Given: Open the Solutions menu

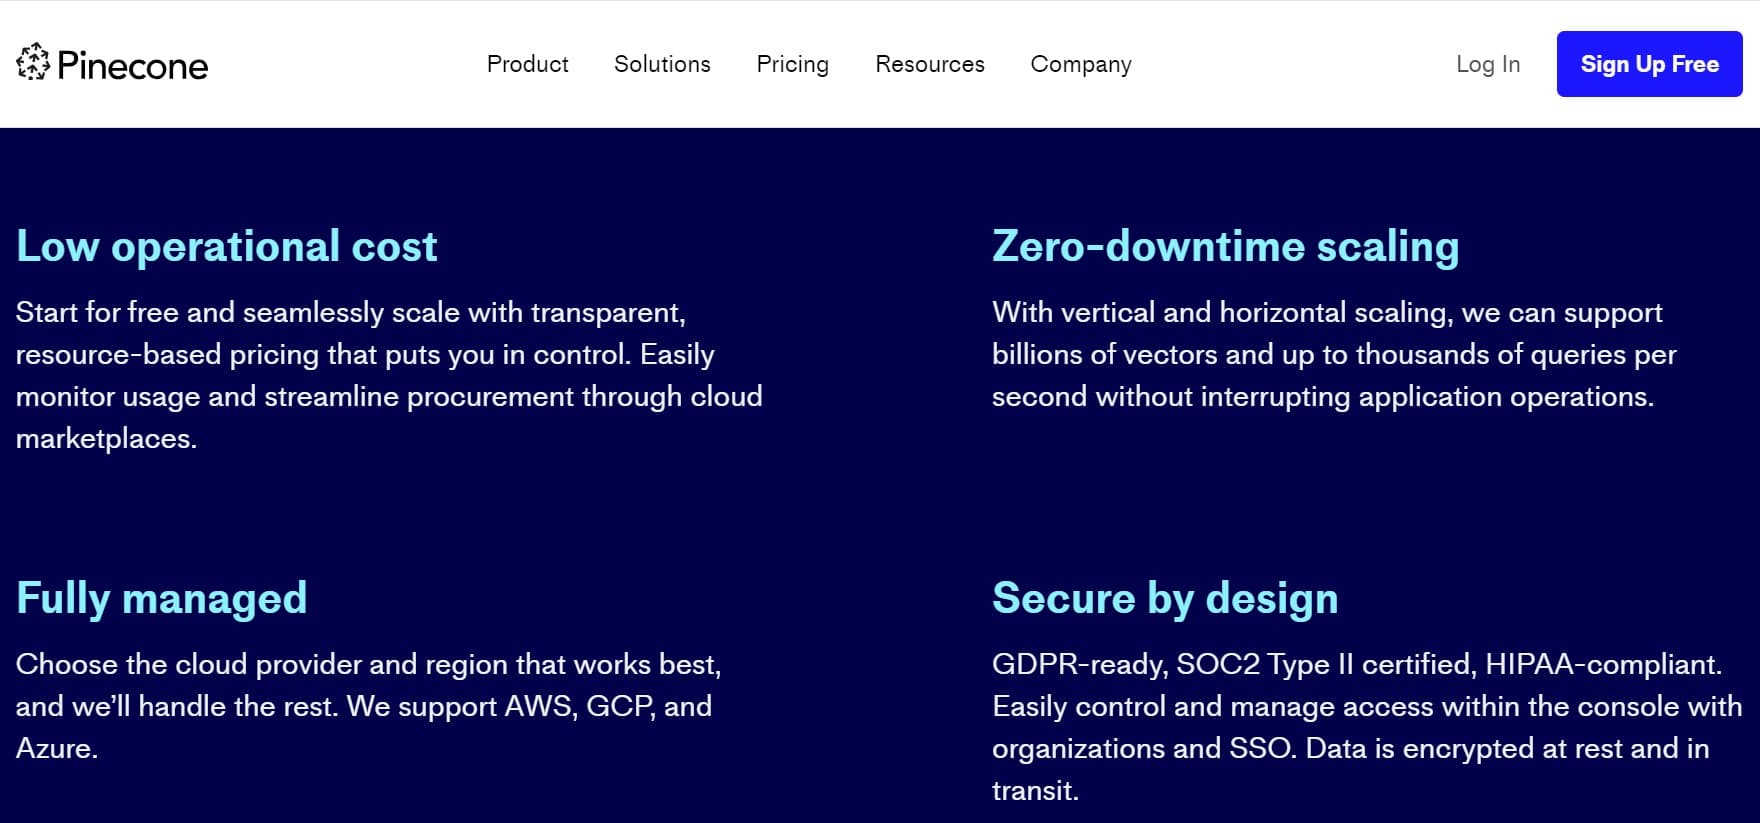Looking at the screenshot, I should pos(662,64).
